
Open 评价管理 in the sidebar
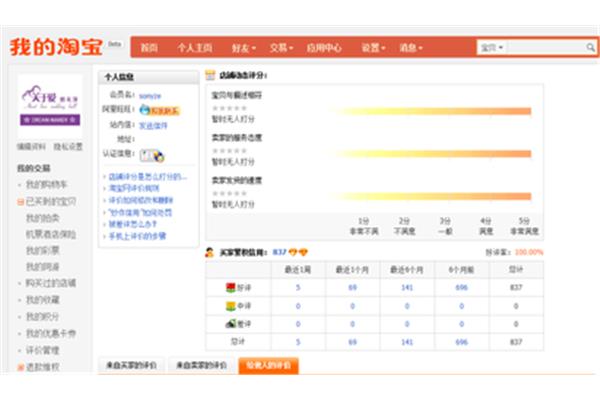point(43,350)
